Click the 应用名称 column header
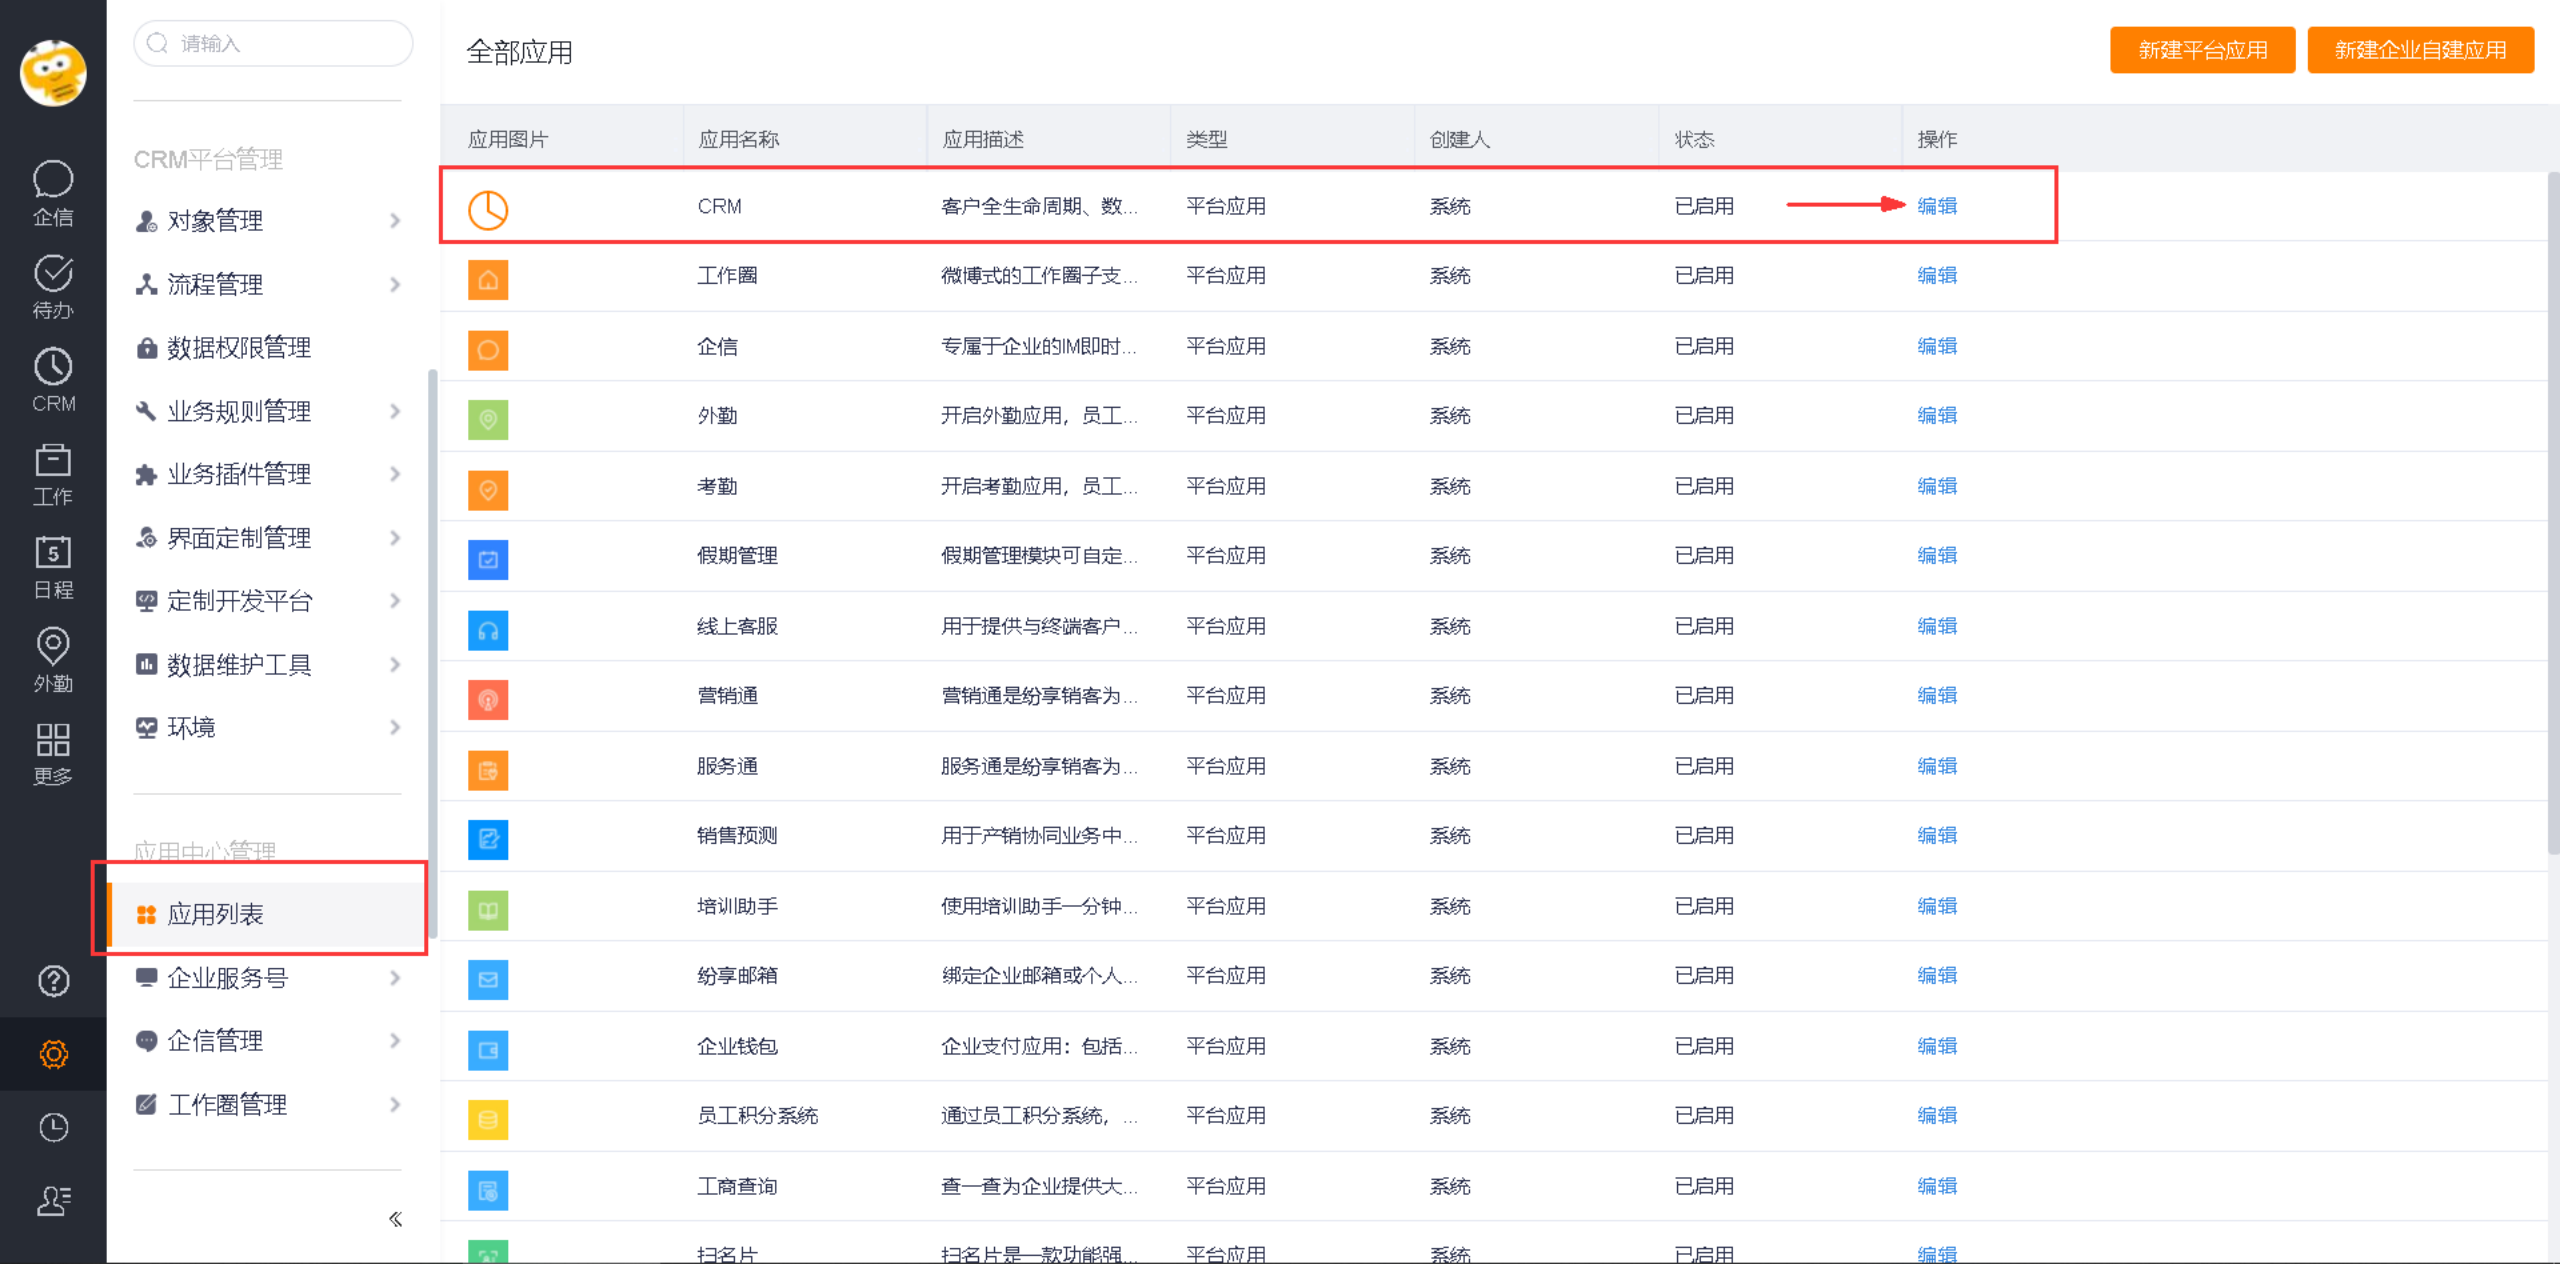 [739, 140]
